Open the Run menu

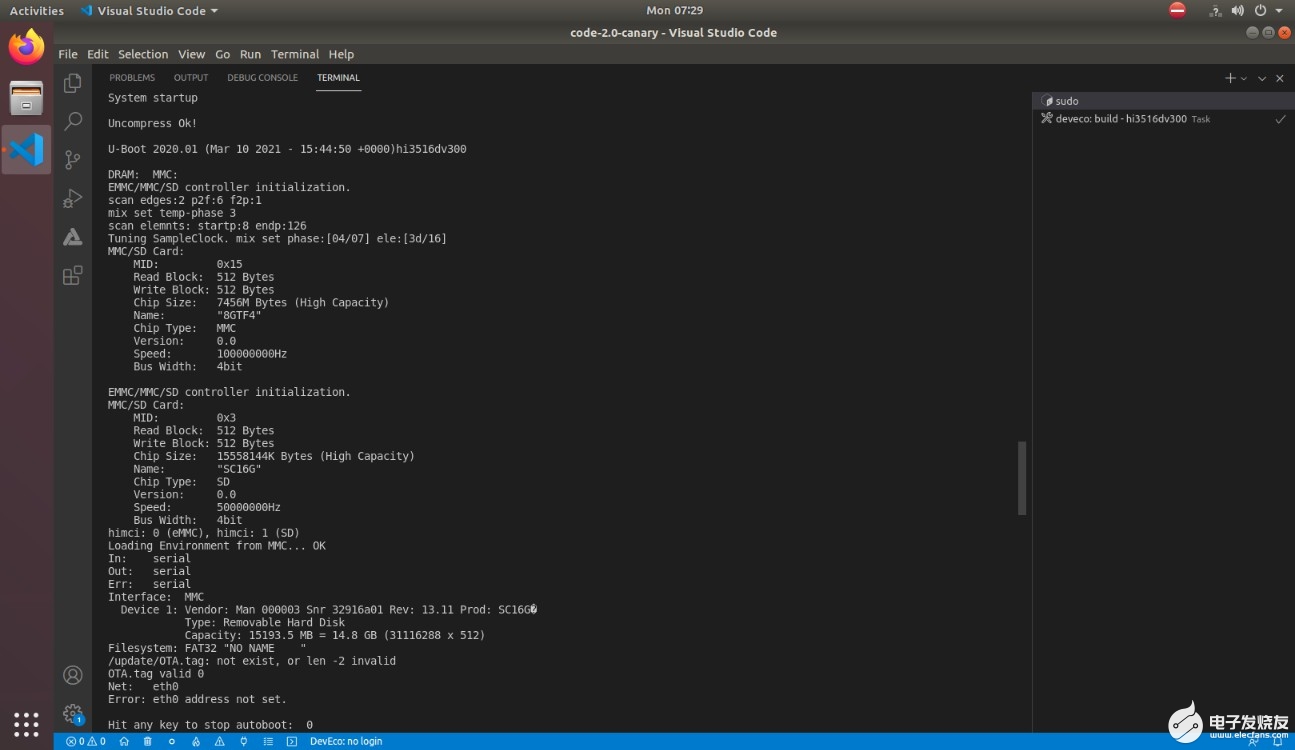[x=250, y=54]
